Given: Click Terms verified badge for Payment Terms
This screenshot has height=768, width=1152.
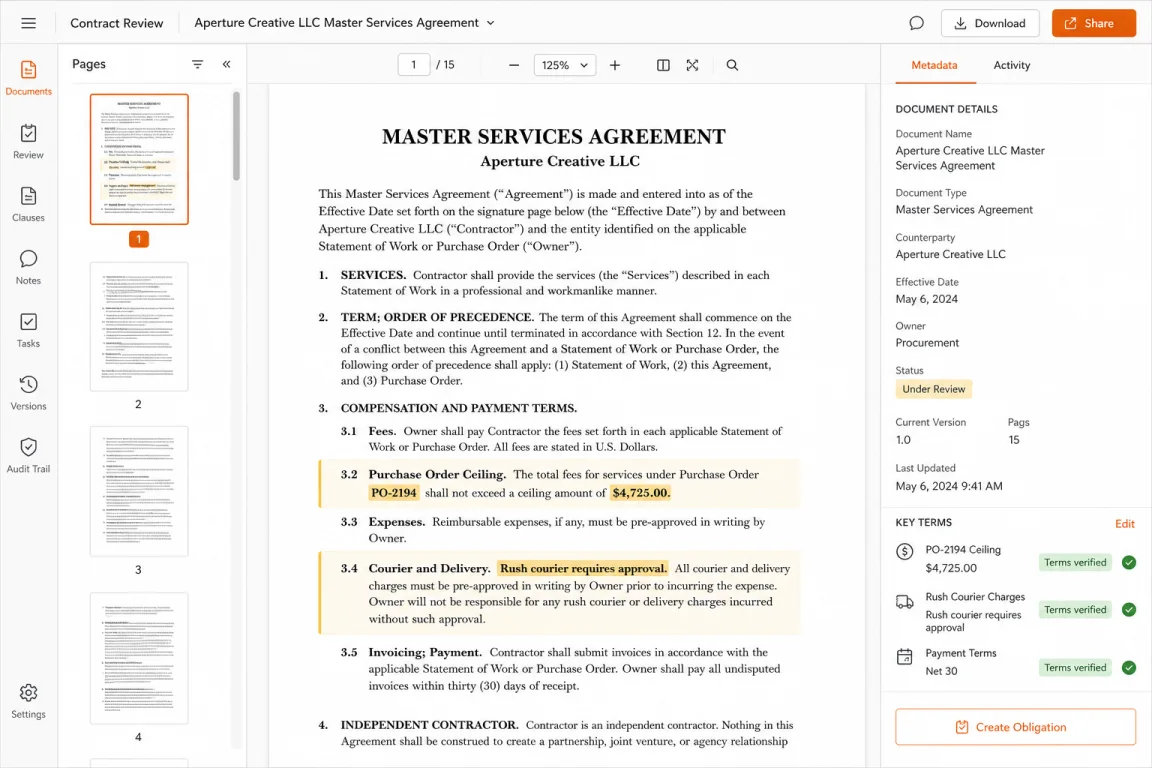Looking at the screenshot, I should click(1075, 667).
